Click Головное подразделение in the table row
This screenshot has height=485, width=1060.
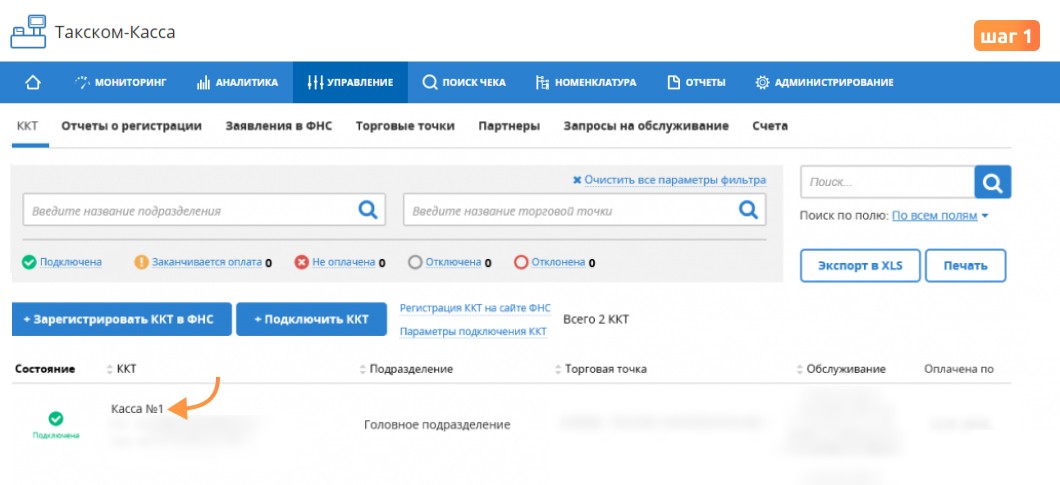(437, 425)
